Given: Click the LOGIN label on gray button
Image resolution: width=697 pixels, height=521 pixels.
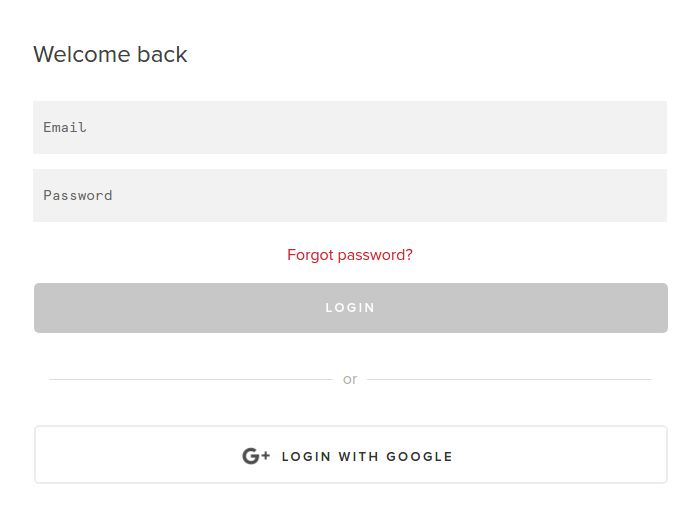Looking at the screenshot, I should (x=350, y=308).
